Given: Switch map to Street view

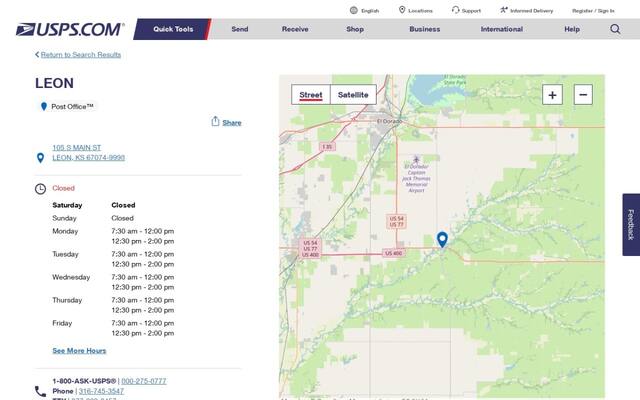Looking at the screenshot, I should [311, 95].
